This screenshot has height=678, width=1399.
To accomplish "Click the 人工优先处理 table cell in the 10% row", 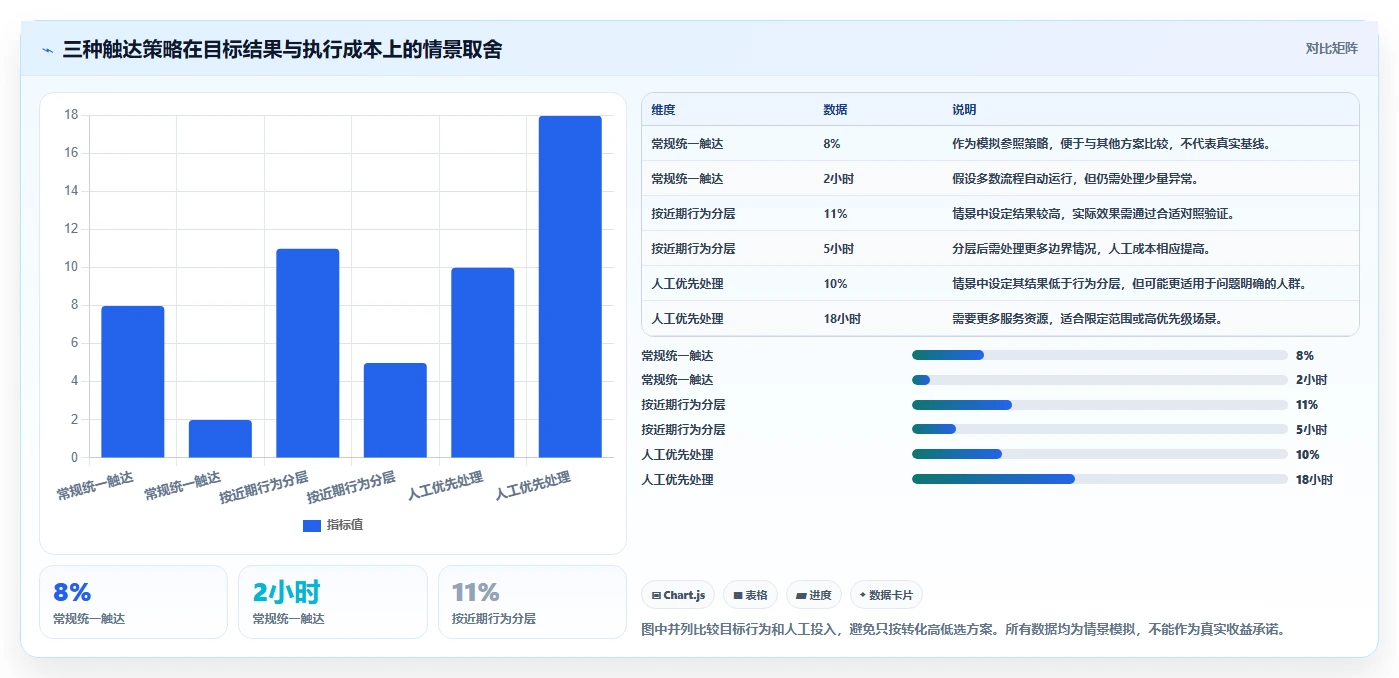I will 687,284.
